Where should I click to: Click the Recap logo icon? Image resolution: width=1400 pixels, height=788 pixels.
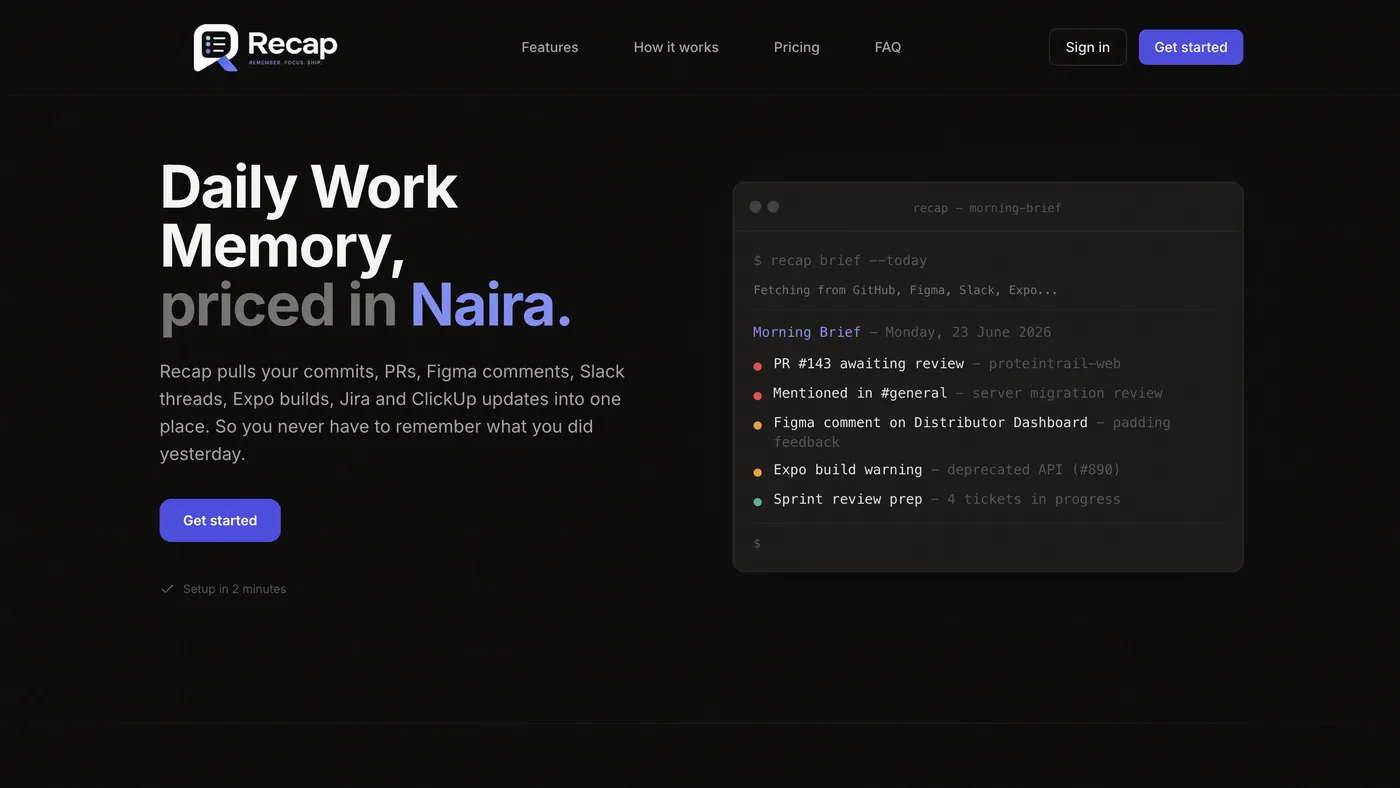click(x=216, y=47)
